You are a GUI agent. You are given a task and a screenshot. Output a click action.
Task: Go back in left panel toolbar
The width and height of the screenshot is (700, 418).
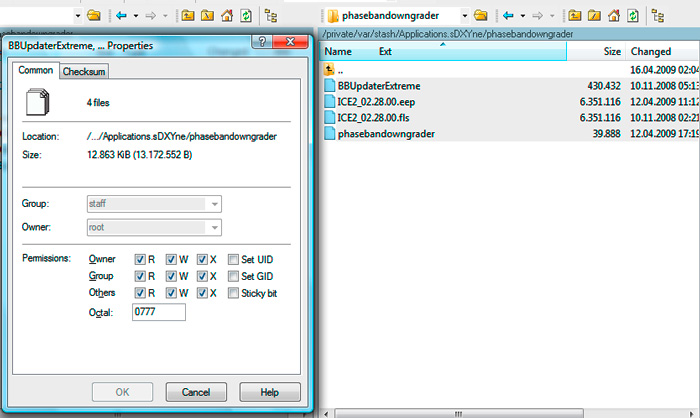pos(121,16)
